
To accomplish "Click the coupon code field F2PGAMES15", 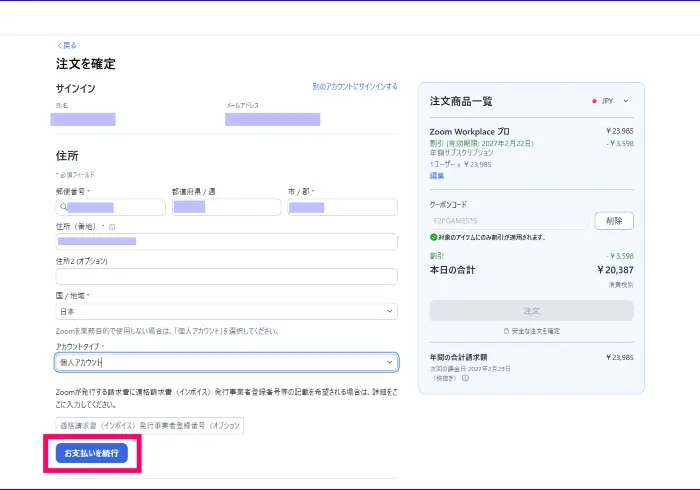I will (509, 221).
